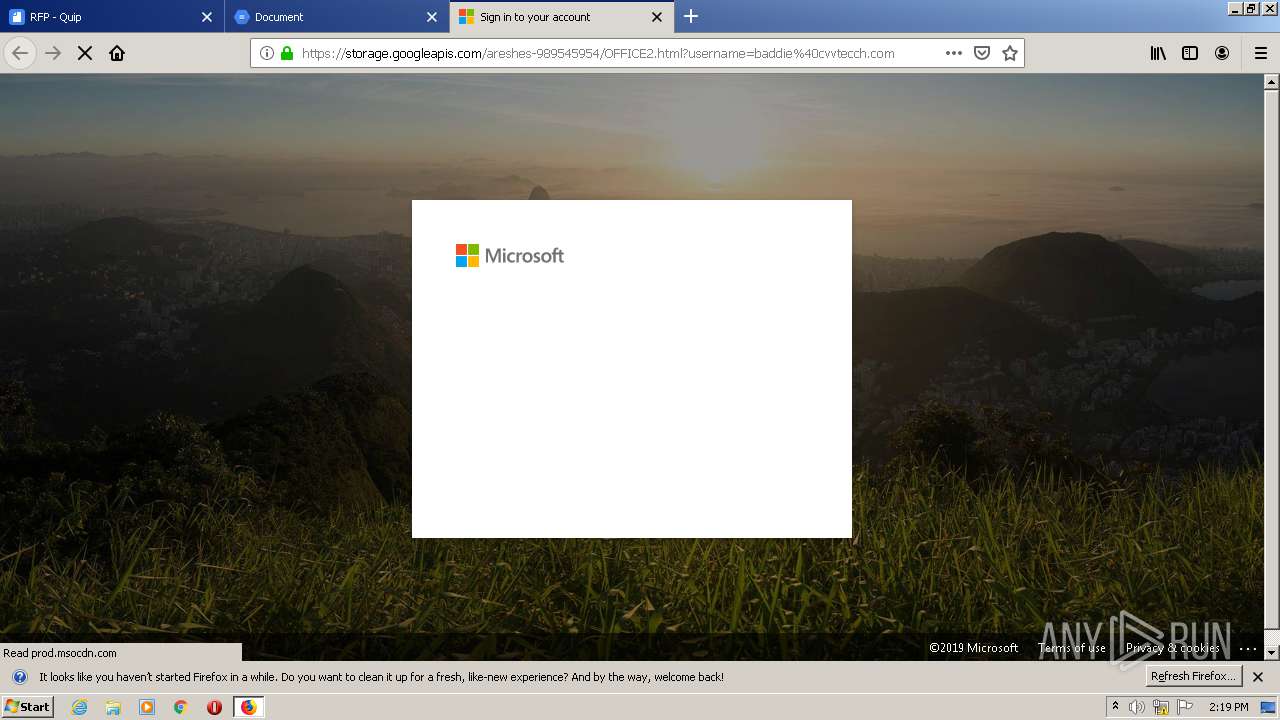This screenshot has height=720, width=1280.
Task: Open the Terms of use link
Action: (x=1072, y=648)
